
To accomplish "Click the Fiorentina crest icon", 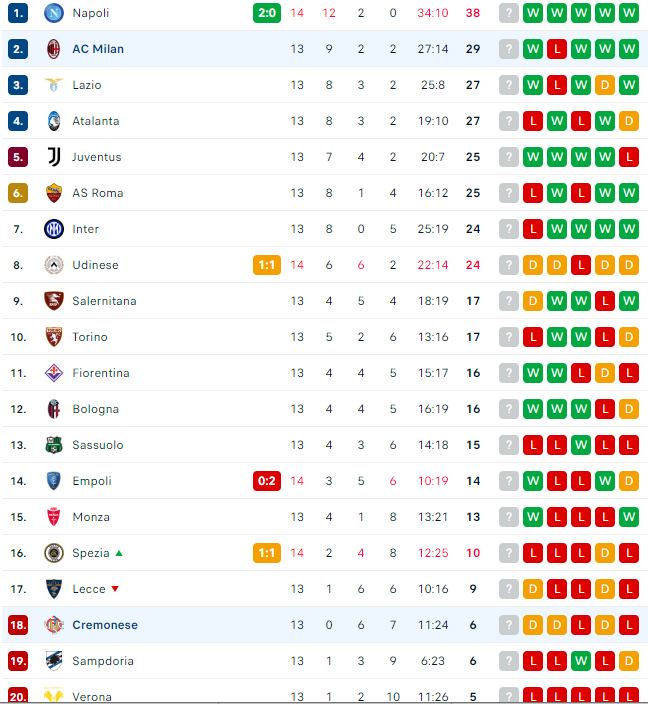I will 54,373.
